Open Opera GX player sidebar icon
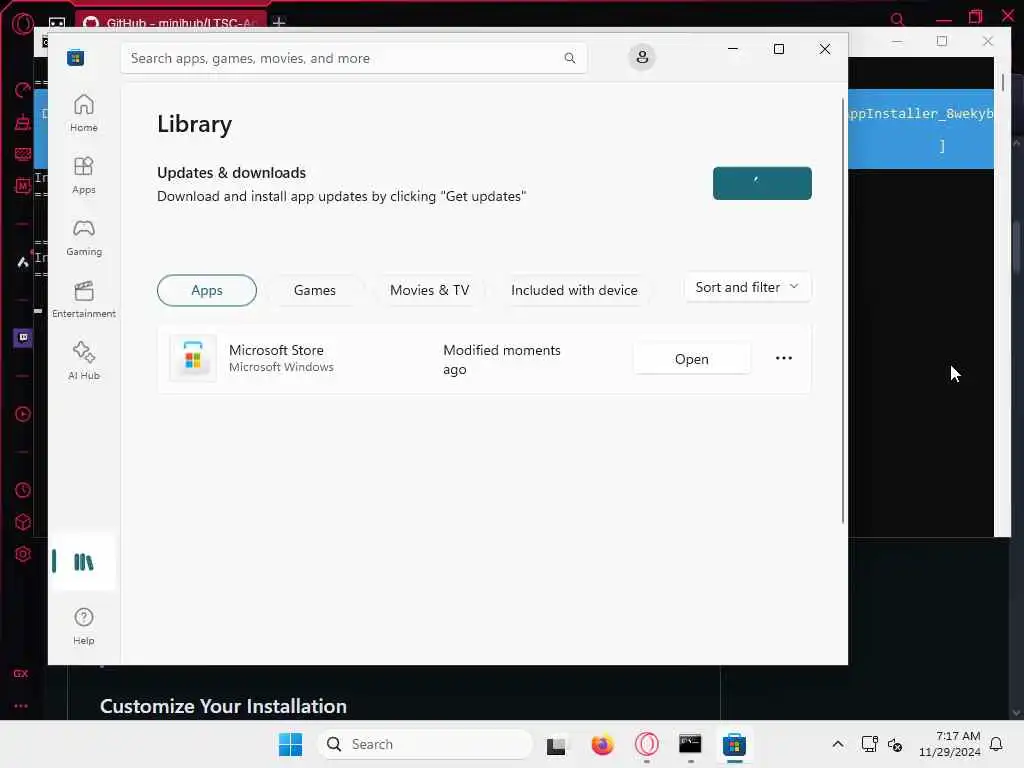 [x=23, y=414]
